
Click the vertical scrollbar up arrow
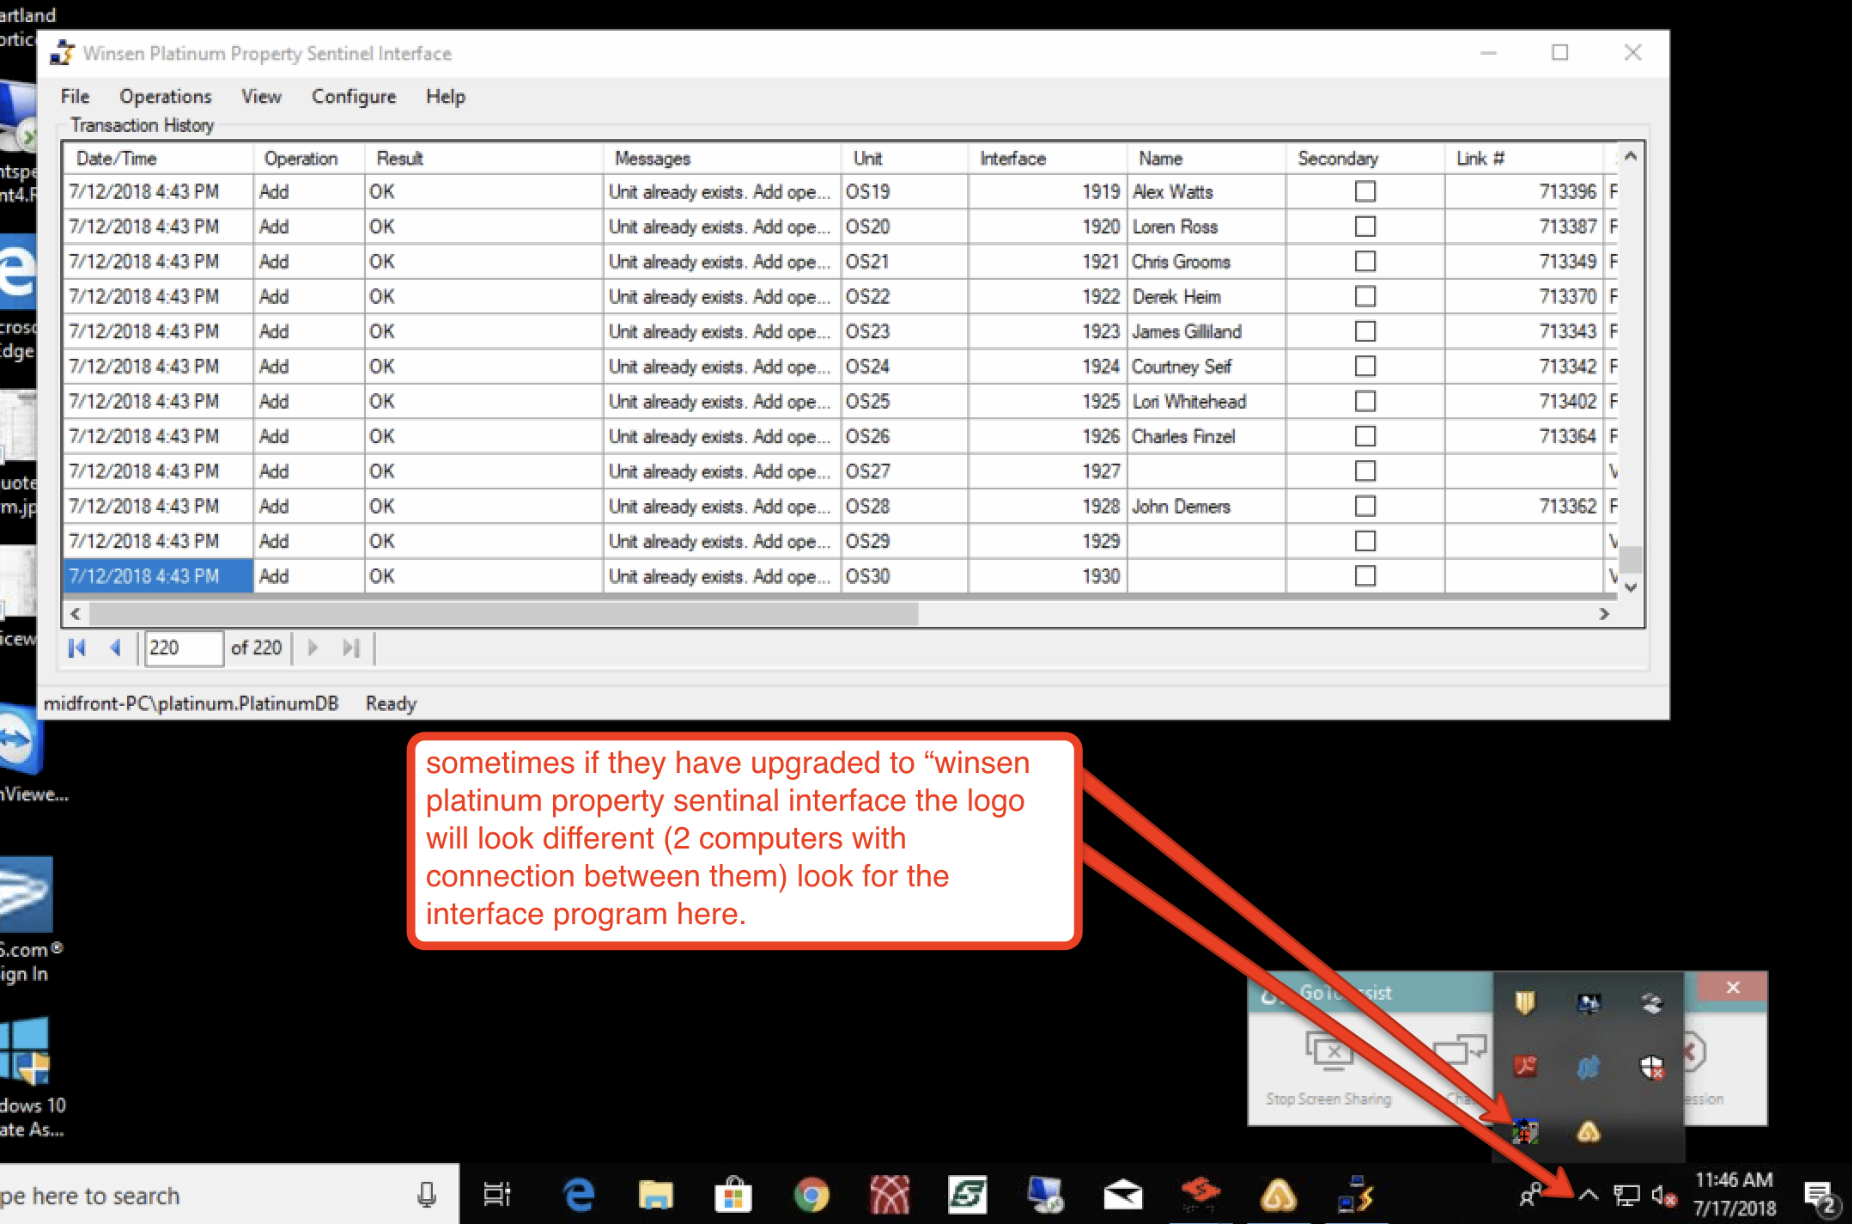[1631, 156]
